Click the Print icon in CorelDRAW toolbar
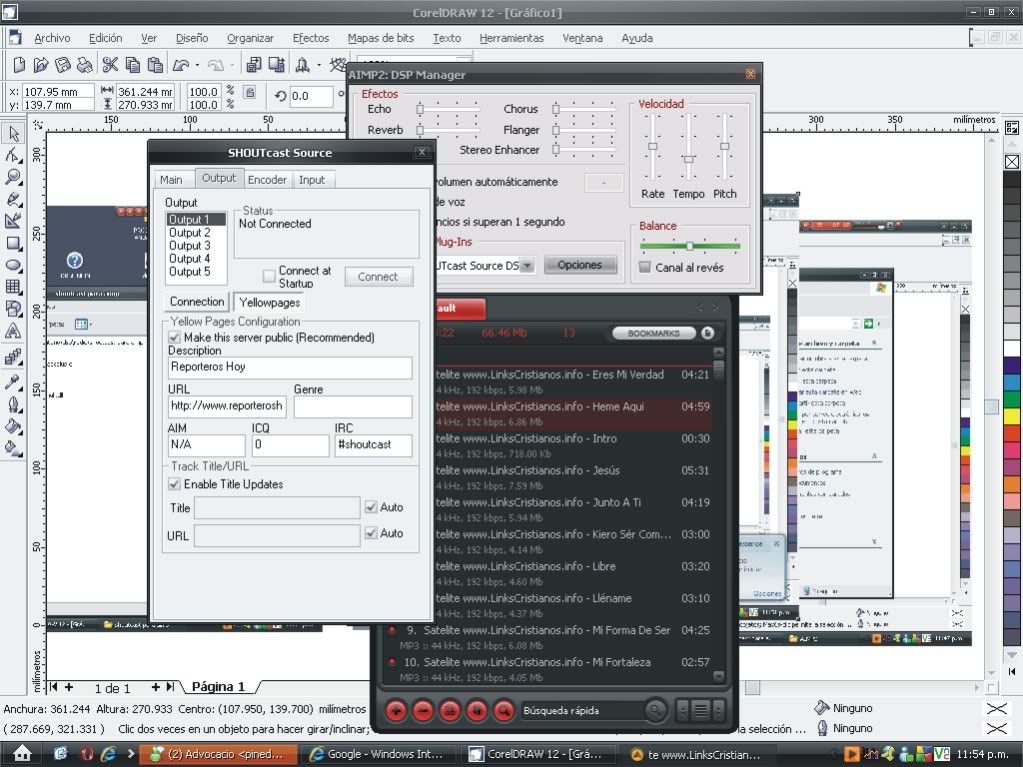The image size is (1023, 767). coord(84,65)
